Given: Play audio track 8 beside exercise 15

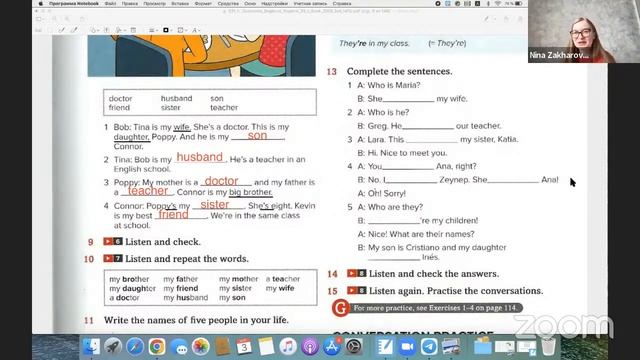Looking at the screenshot, I should click(x=357, y=291).
